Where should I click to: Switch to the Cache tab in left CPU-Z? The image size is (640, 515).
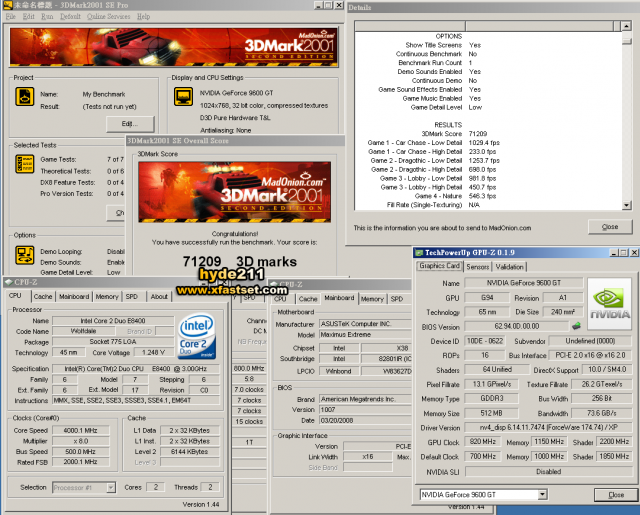click(43, 297)
